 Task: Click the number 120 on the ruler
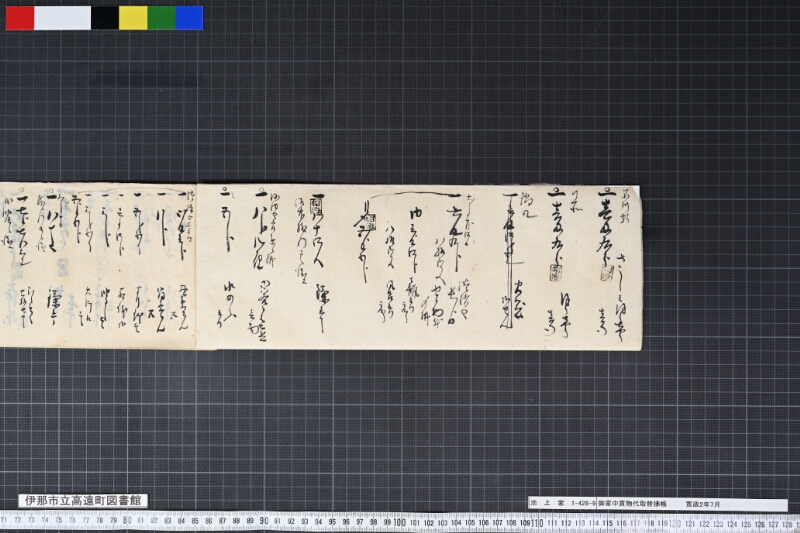tap(674, 524)
